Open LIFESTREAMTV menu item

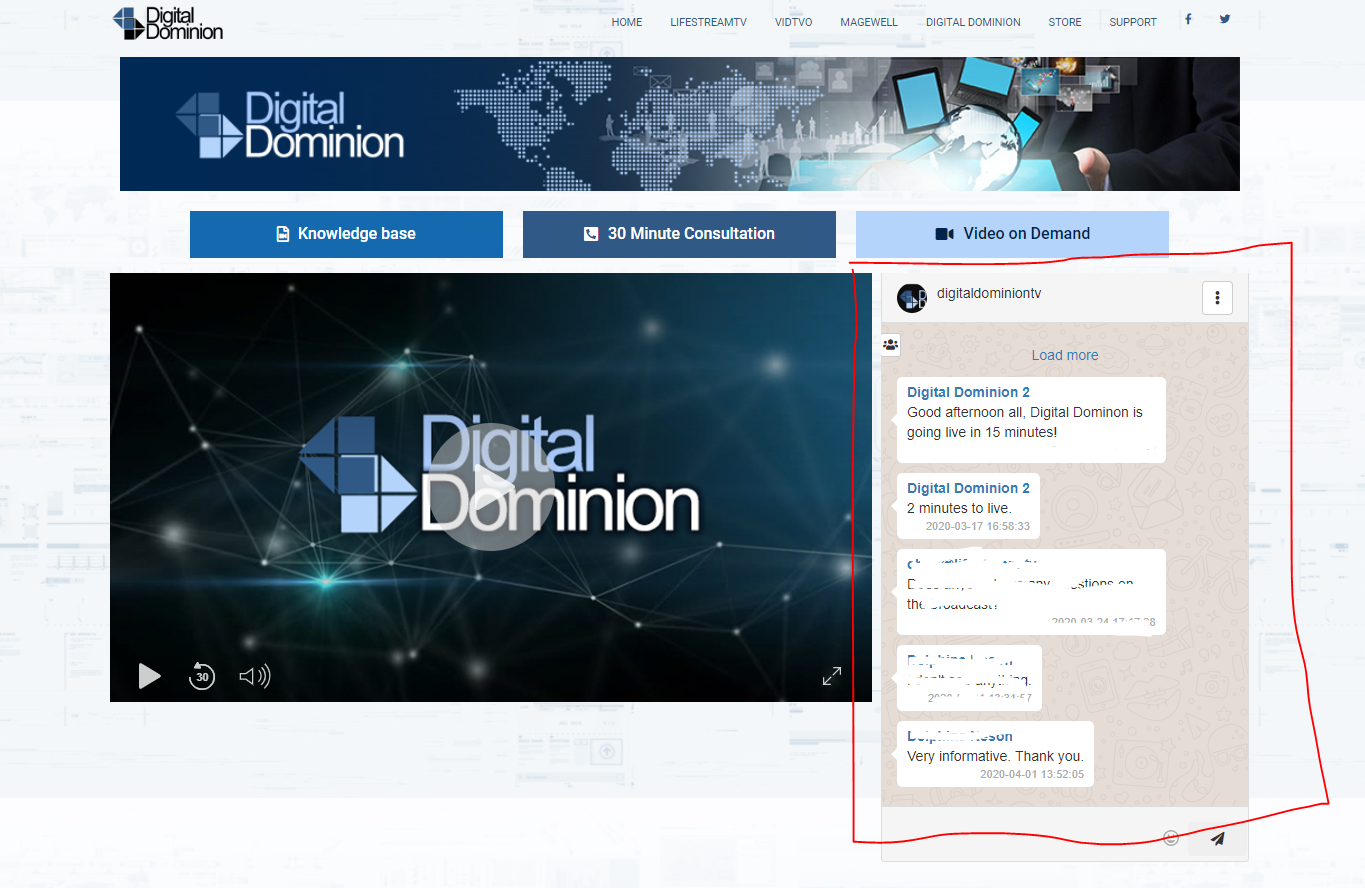708,22
